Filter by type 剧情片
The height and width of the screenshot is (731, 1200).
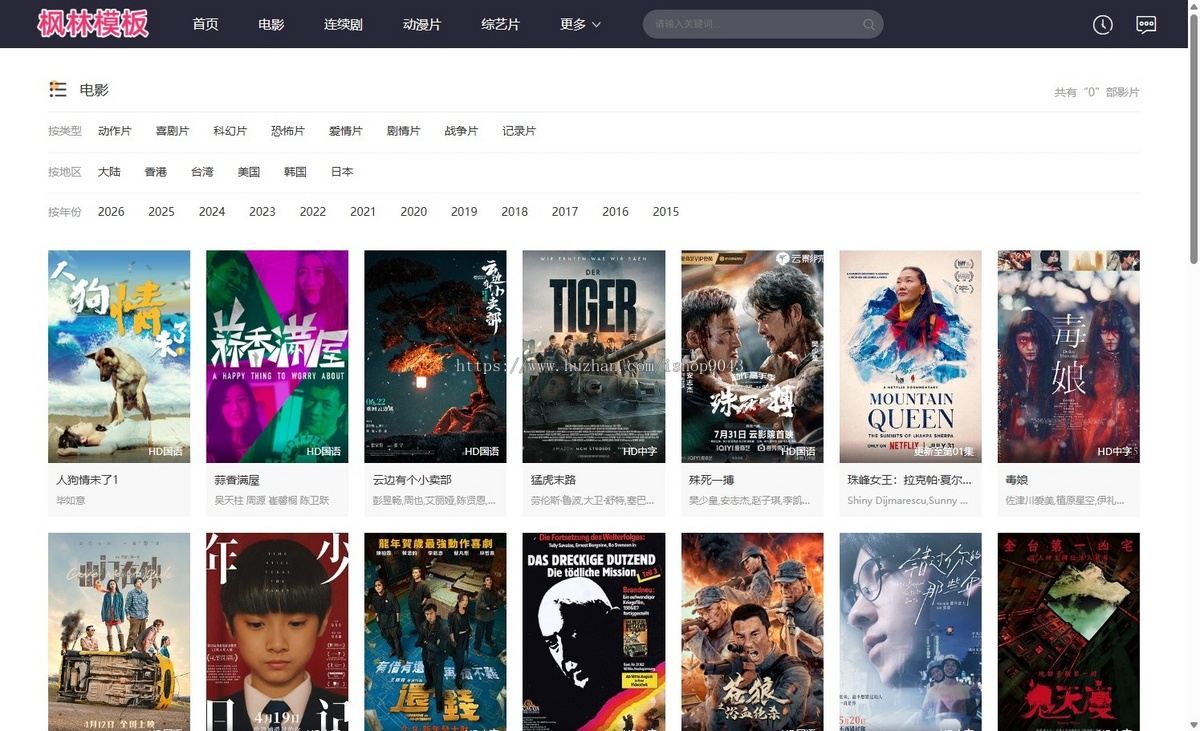404,131
